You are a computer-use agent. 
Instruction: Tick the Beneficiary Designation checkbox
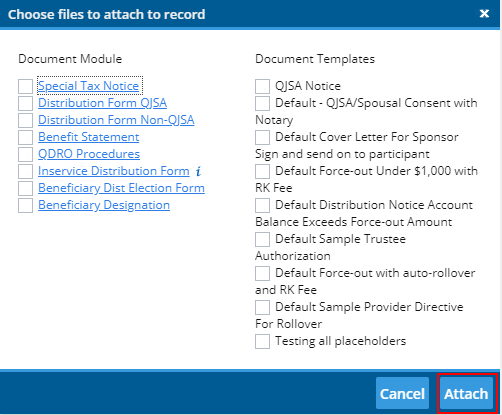tap(25, 205)
